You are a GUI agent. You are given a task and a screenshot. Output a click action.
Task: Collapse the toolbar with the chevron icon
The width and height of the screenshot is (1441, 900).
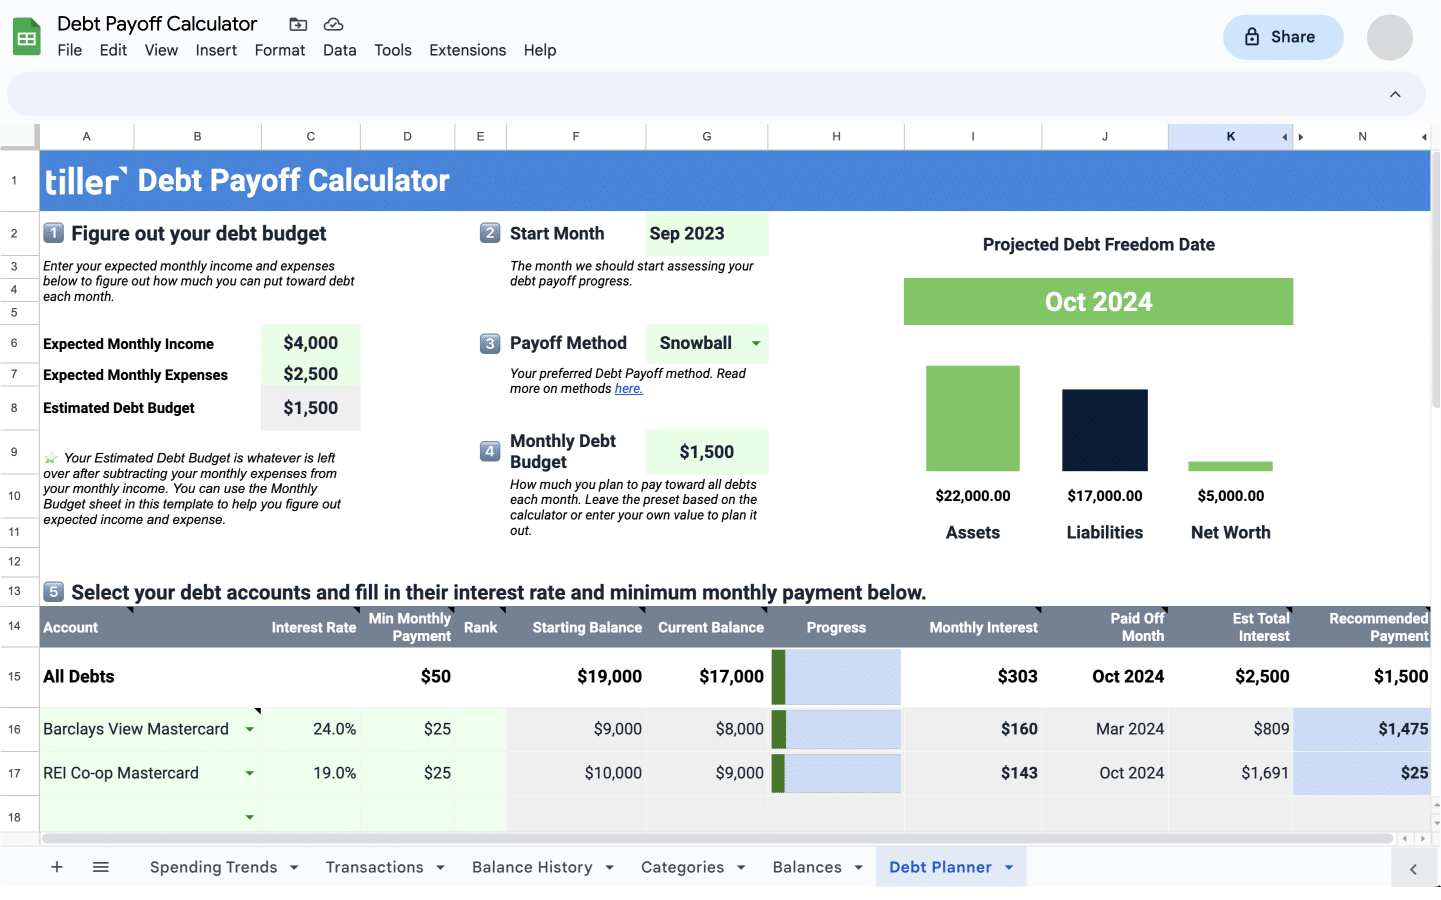click(x=1395, y=93)
